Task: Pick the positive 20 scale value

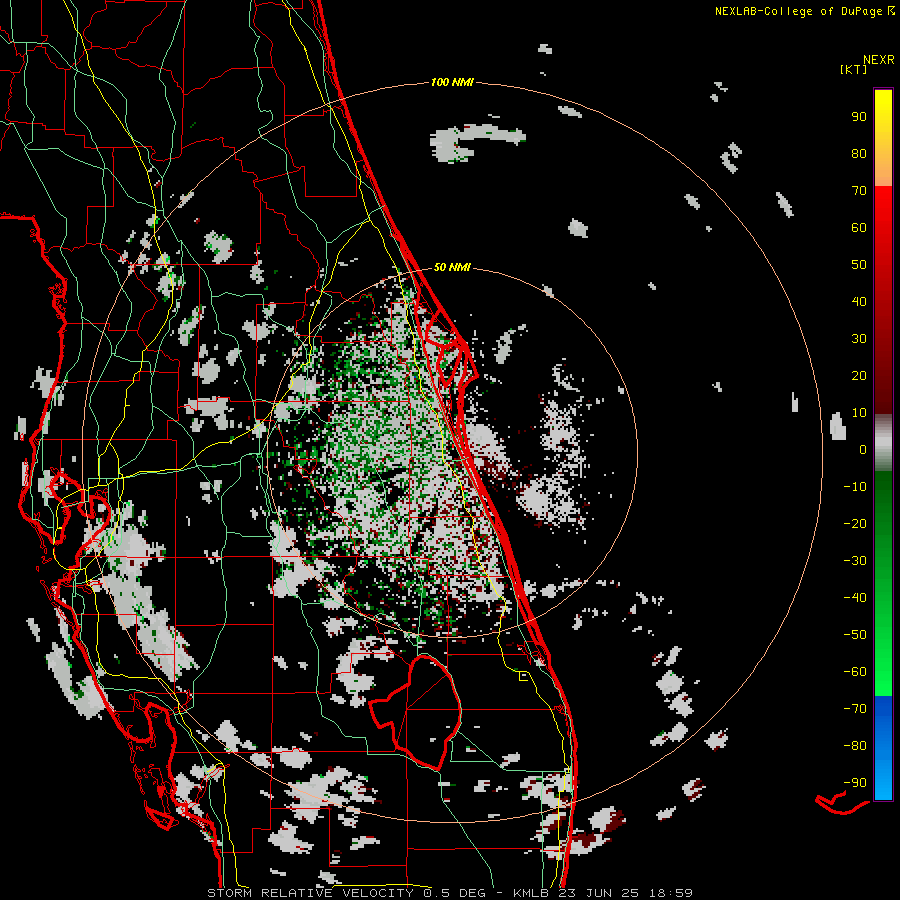Action: 859,375
